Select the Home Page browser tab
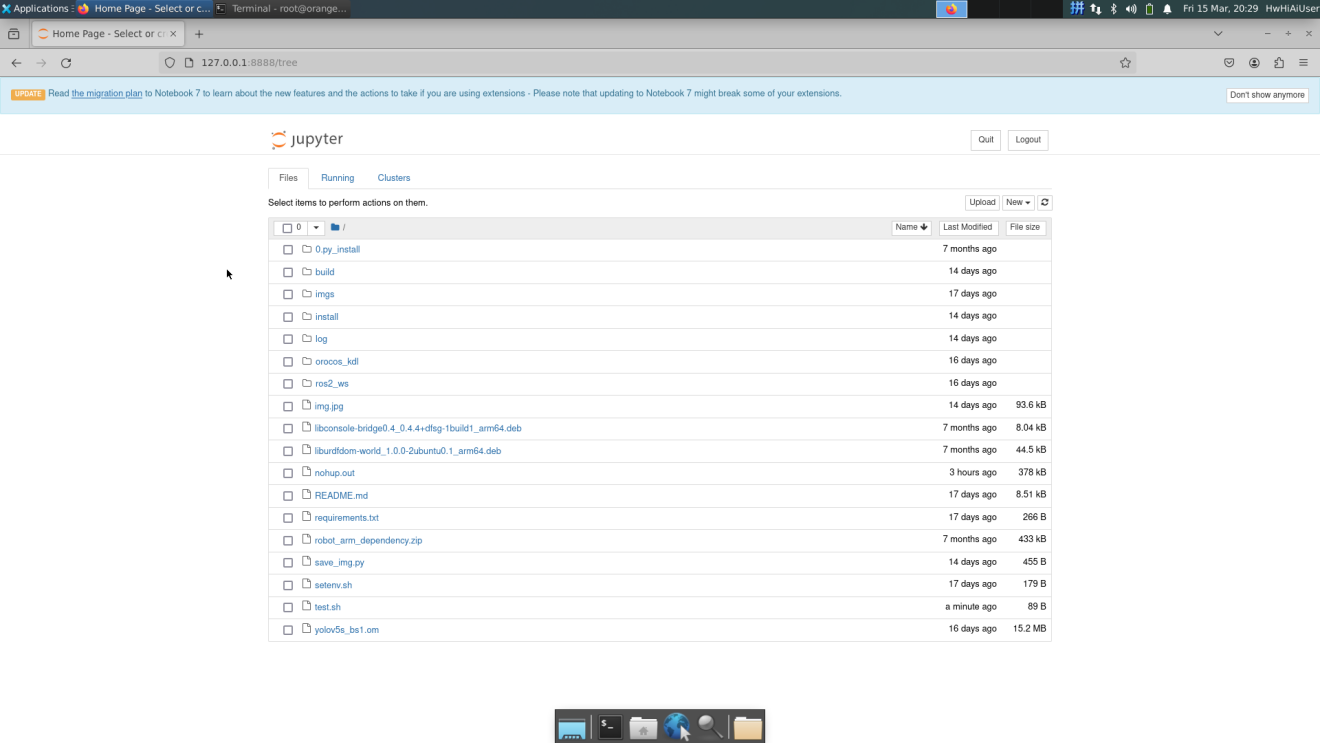Image resolution: width=1320 pixels, height=743 pixels. [106, 34]
